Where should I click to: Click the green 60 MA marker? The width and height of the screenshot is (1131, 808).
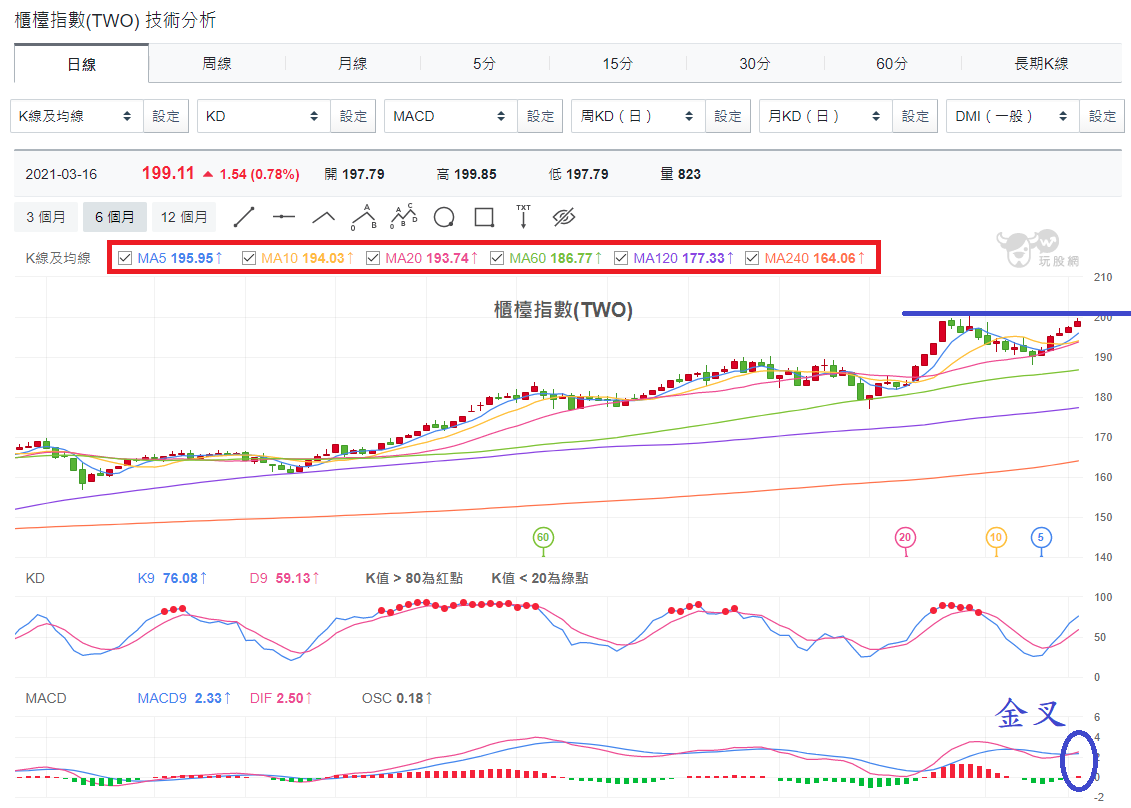543,537
